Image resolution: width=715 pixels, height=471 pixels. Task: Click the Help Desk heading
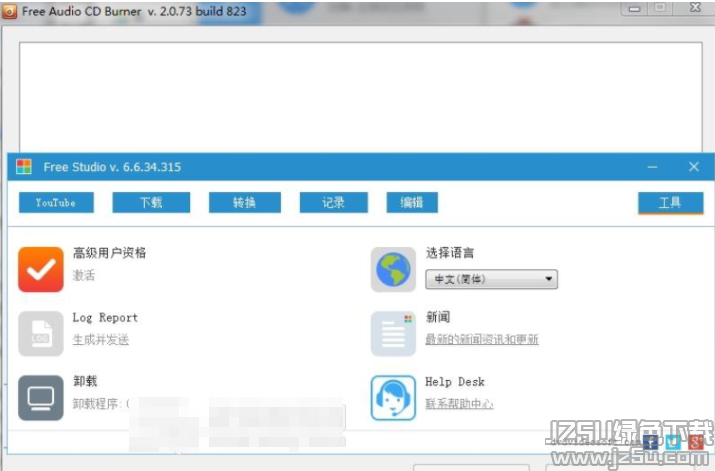[455, 382]
